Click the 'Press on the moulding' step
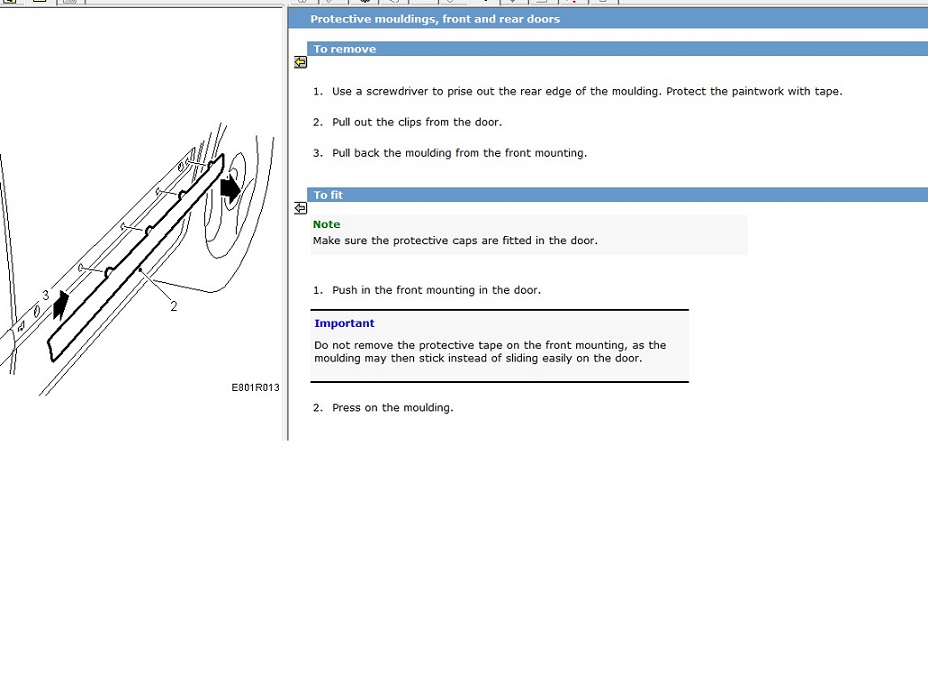Screen dimensions: 928x683 click(392, 407)
